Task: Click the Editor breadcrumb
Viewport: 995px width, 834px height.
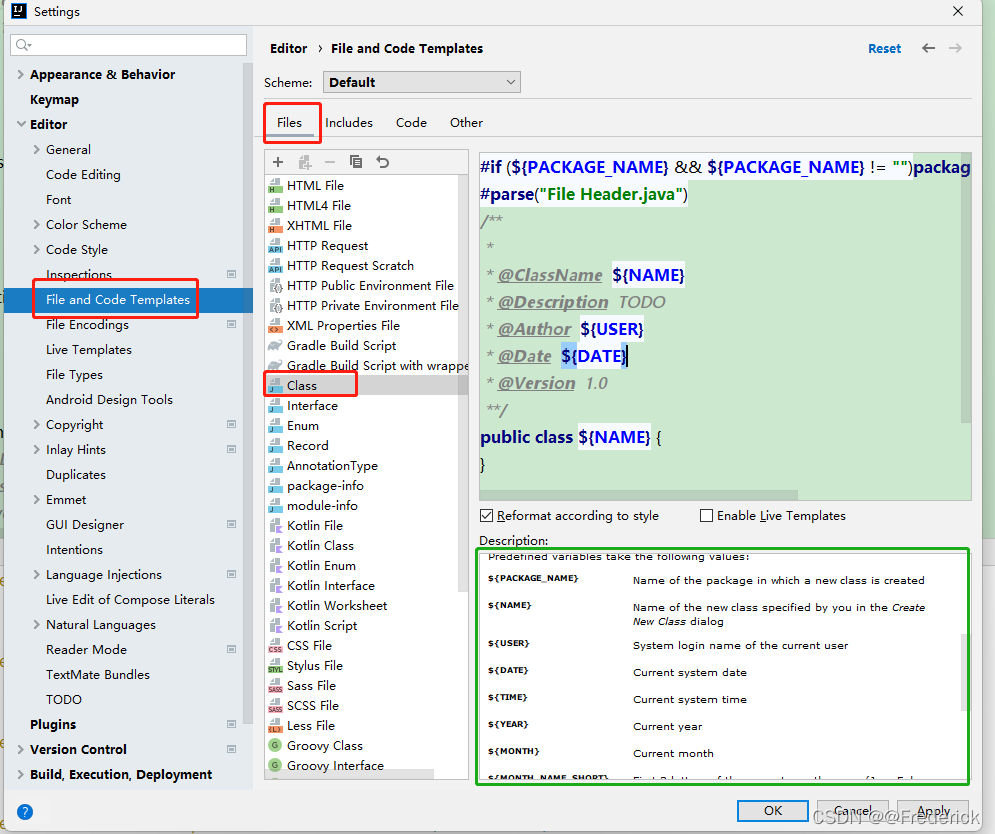Action: coord(289,48)
